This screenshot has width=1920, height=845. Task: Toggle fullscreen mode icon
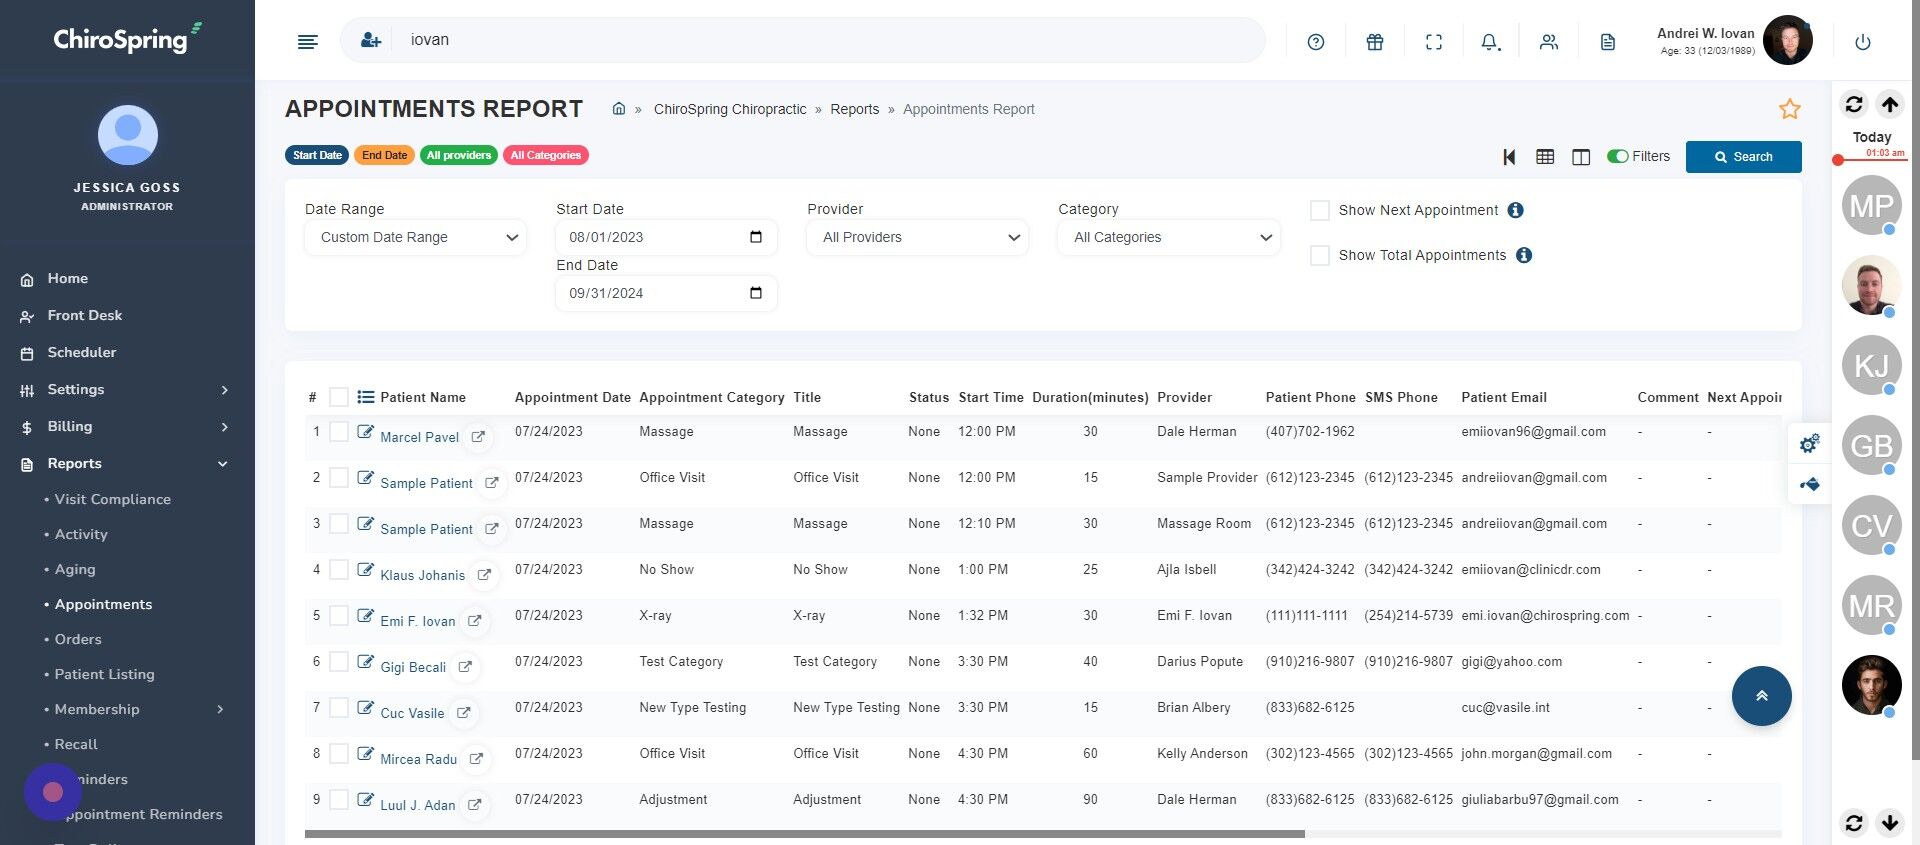point(1434,42)
